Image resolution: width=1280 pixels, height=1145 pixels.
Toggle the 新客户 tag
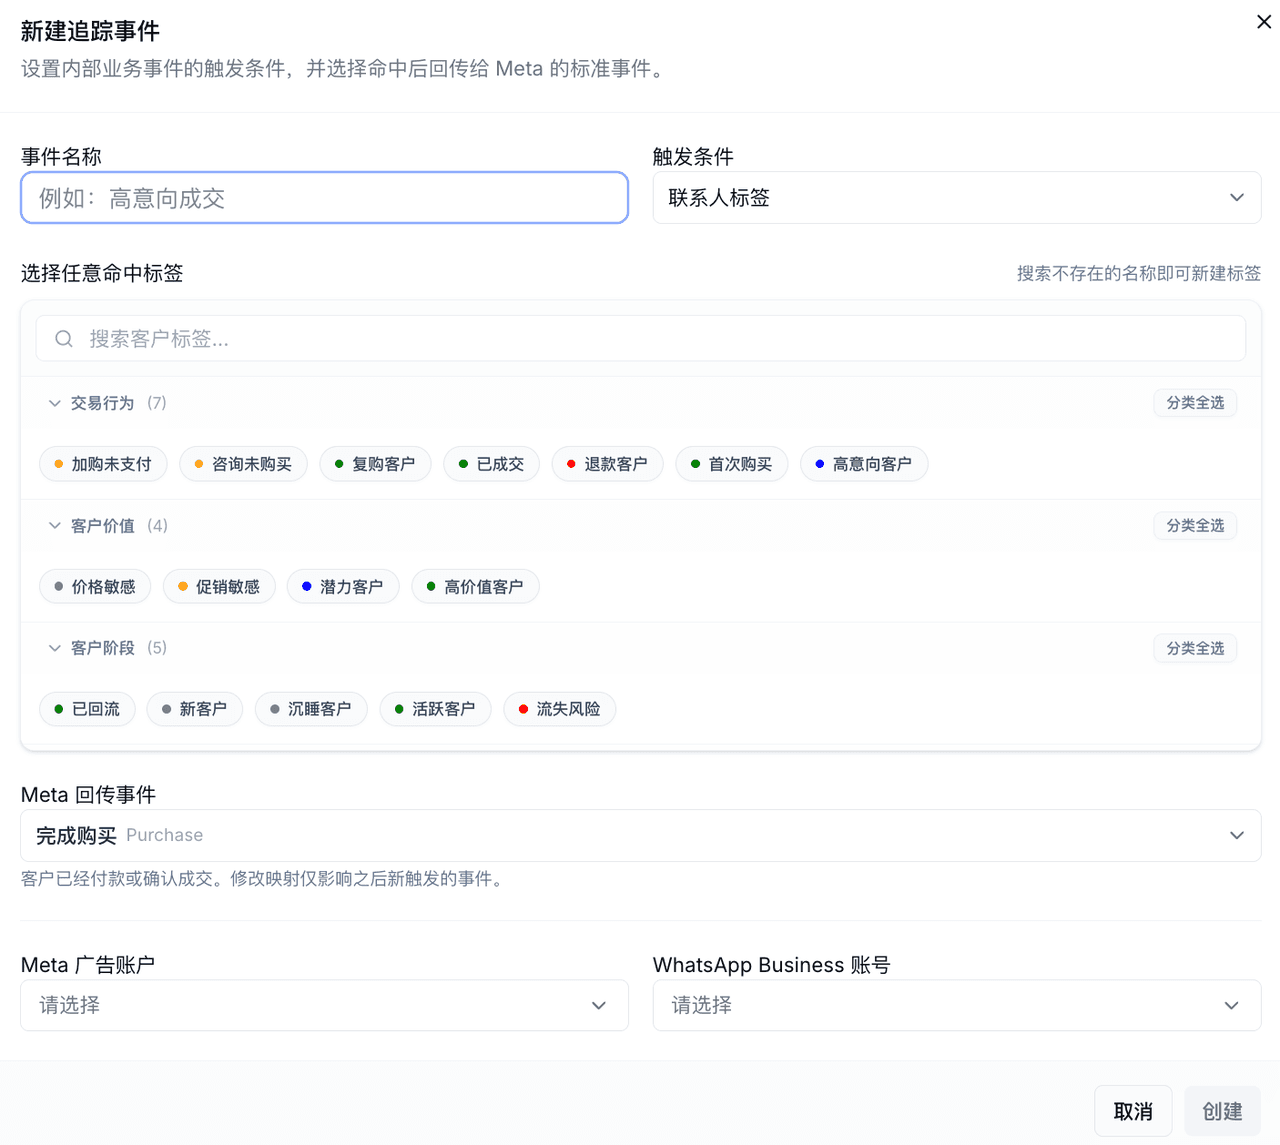(195, 709)
